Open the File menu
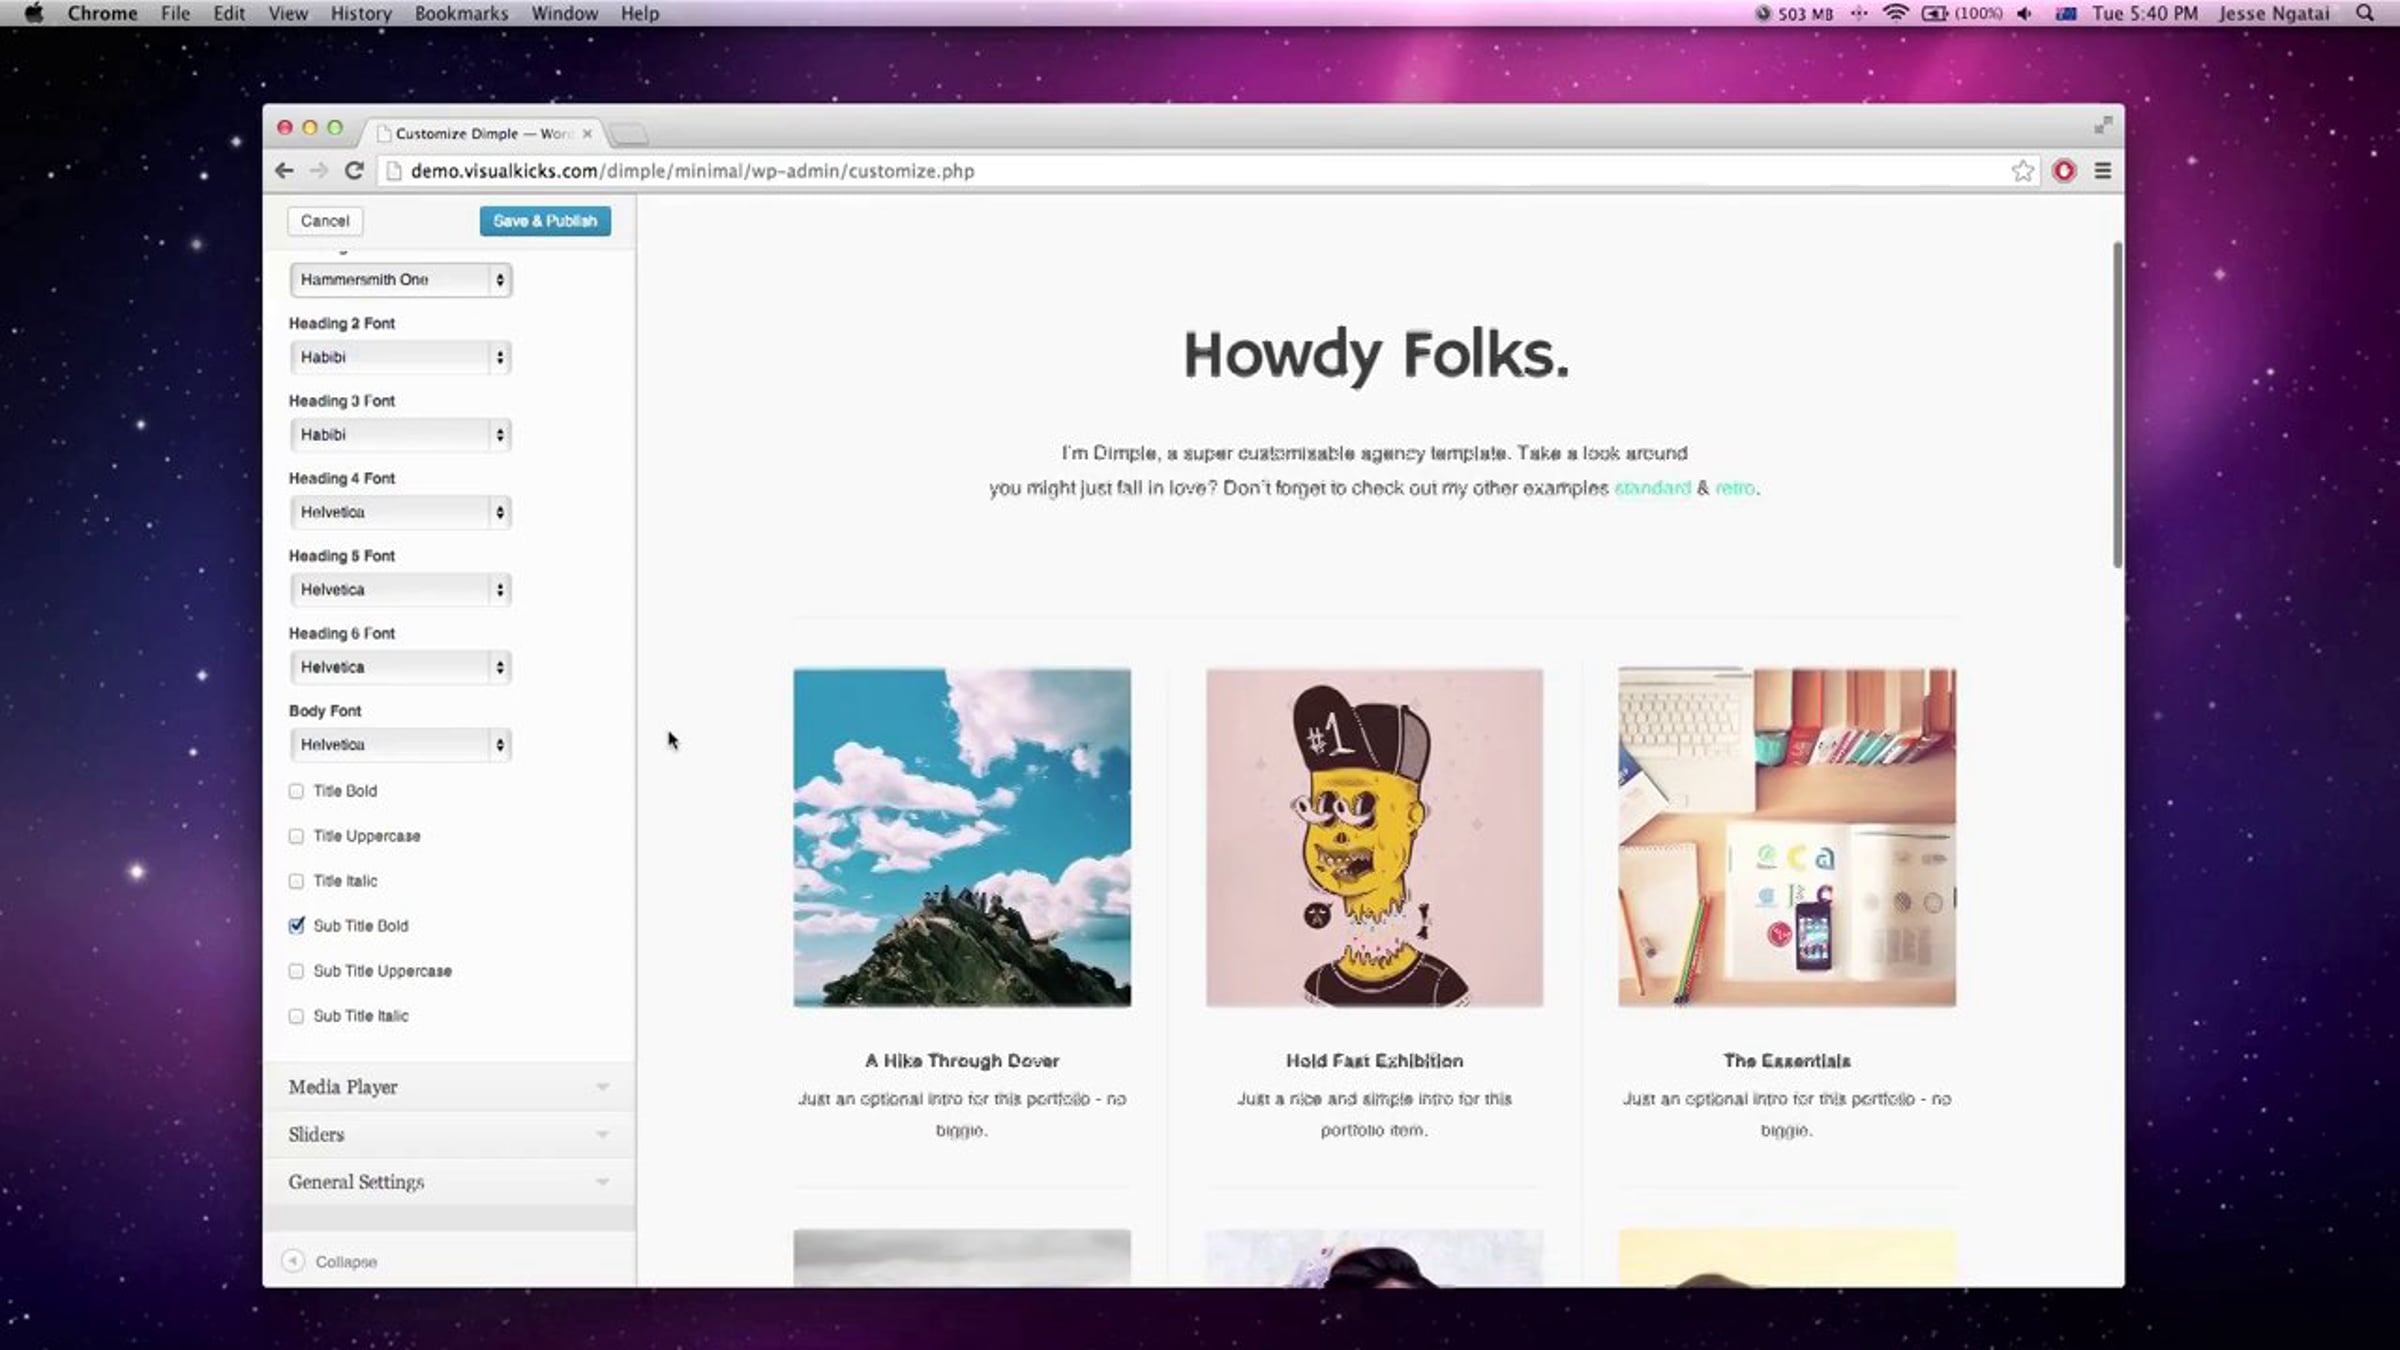This screenshot has width=2400, height=1350. click(175, 13)
